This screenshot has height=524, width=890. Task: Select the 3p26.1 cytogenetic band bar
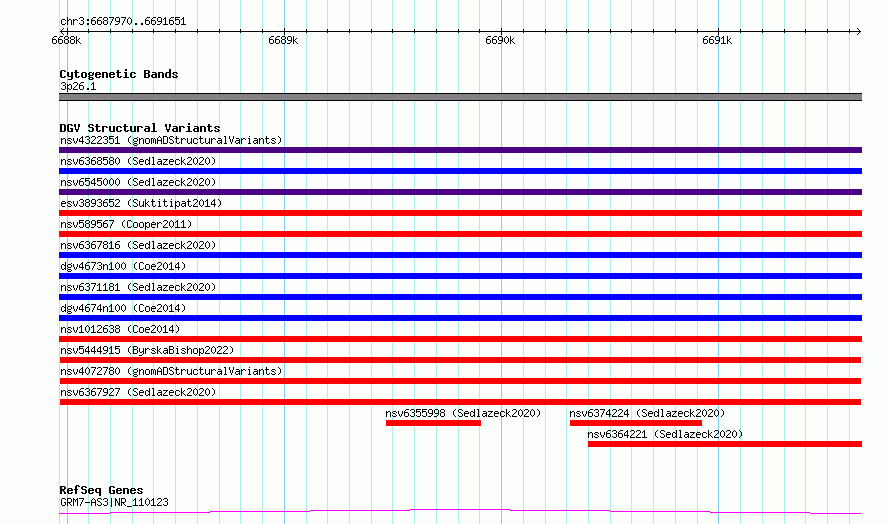pos(460,97)
